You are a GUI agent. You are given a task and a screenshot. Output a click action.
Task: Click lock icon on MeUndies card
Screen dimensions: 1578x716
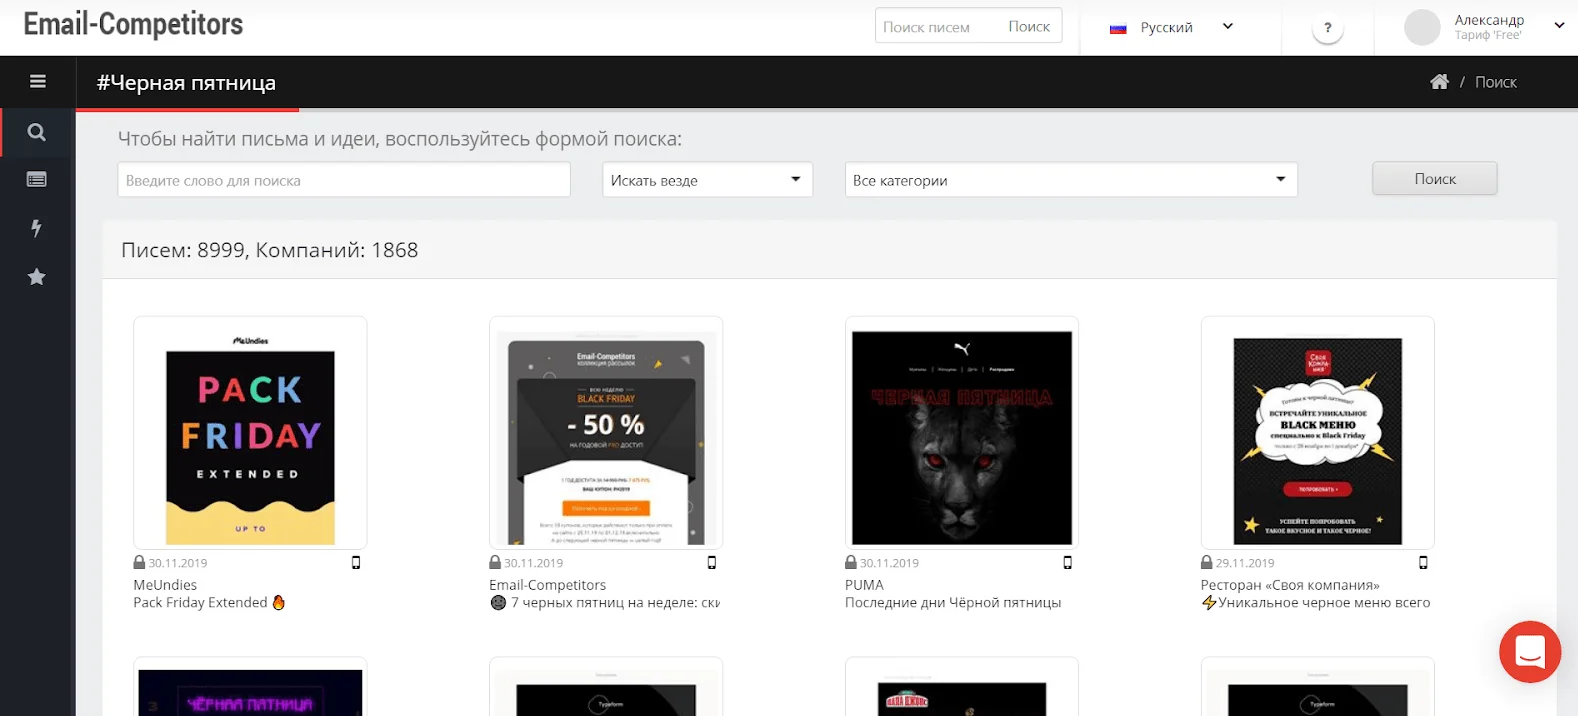click(x=139, y=563)
